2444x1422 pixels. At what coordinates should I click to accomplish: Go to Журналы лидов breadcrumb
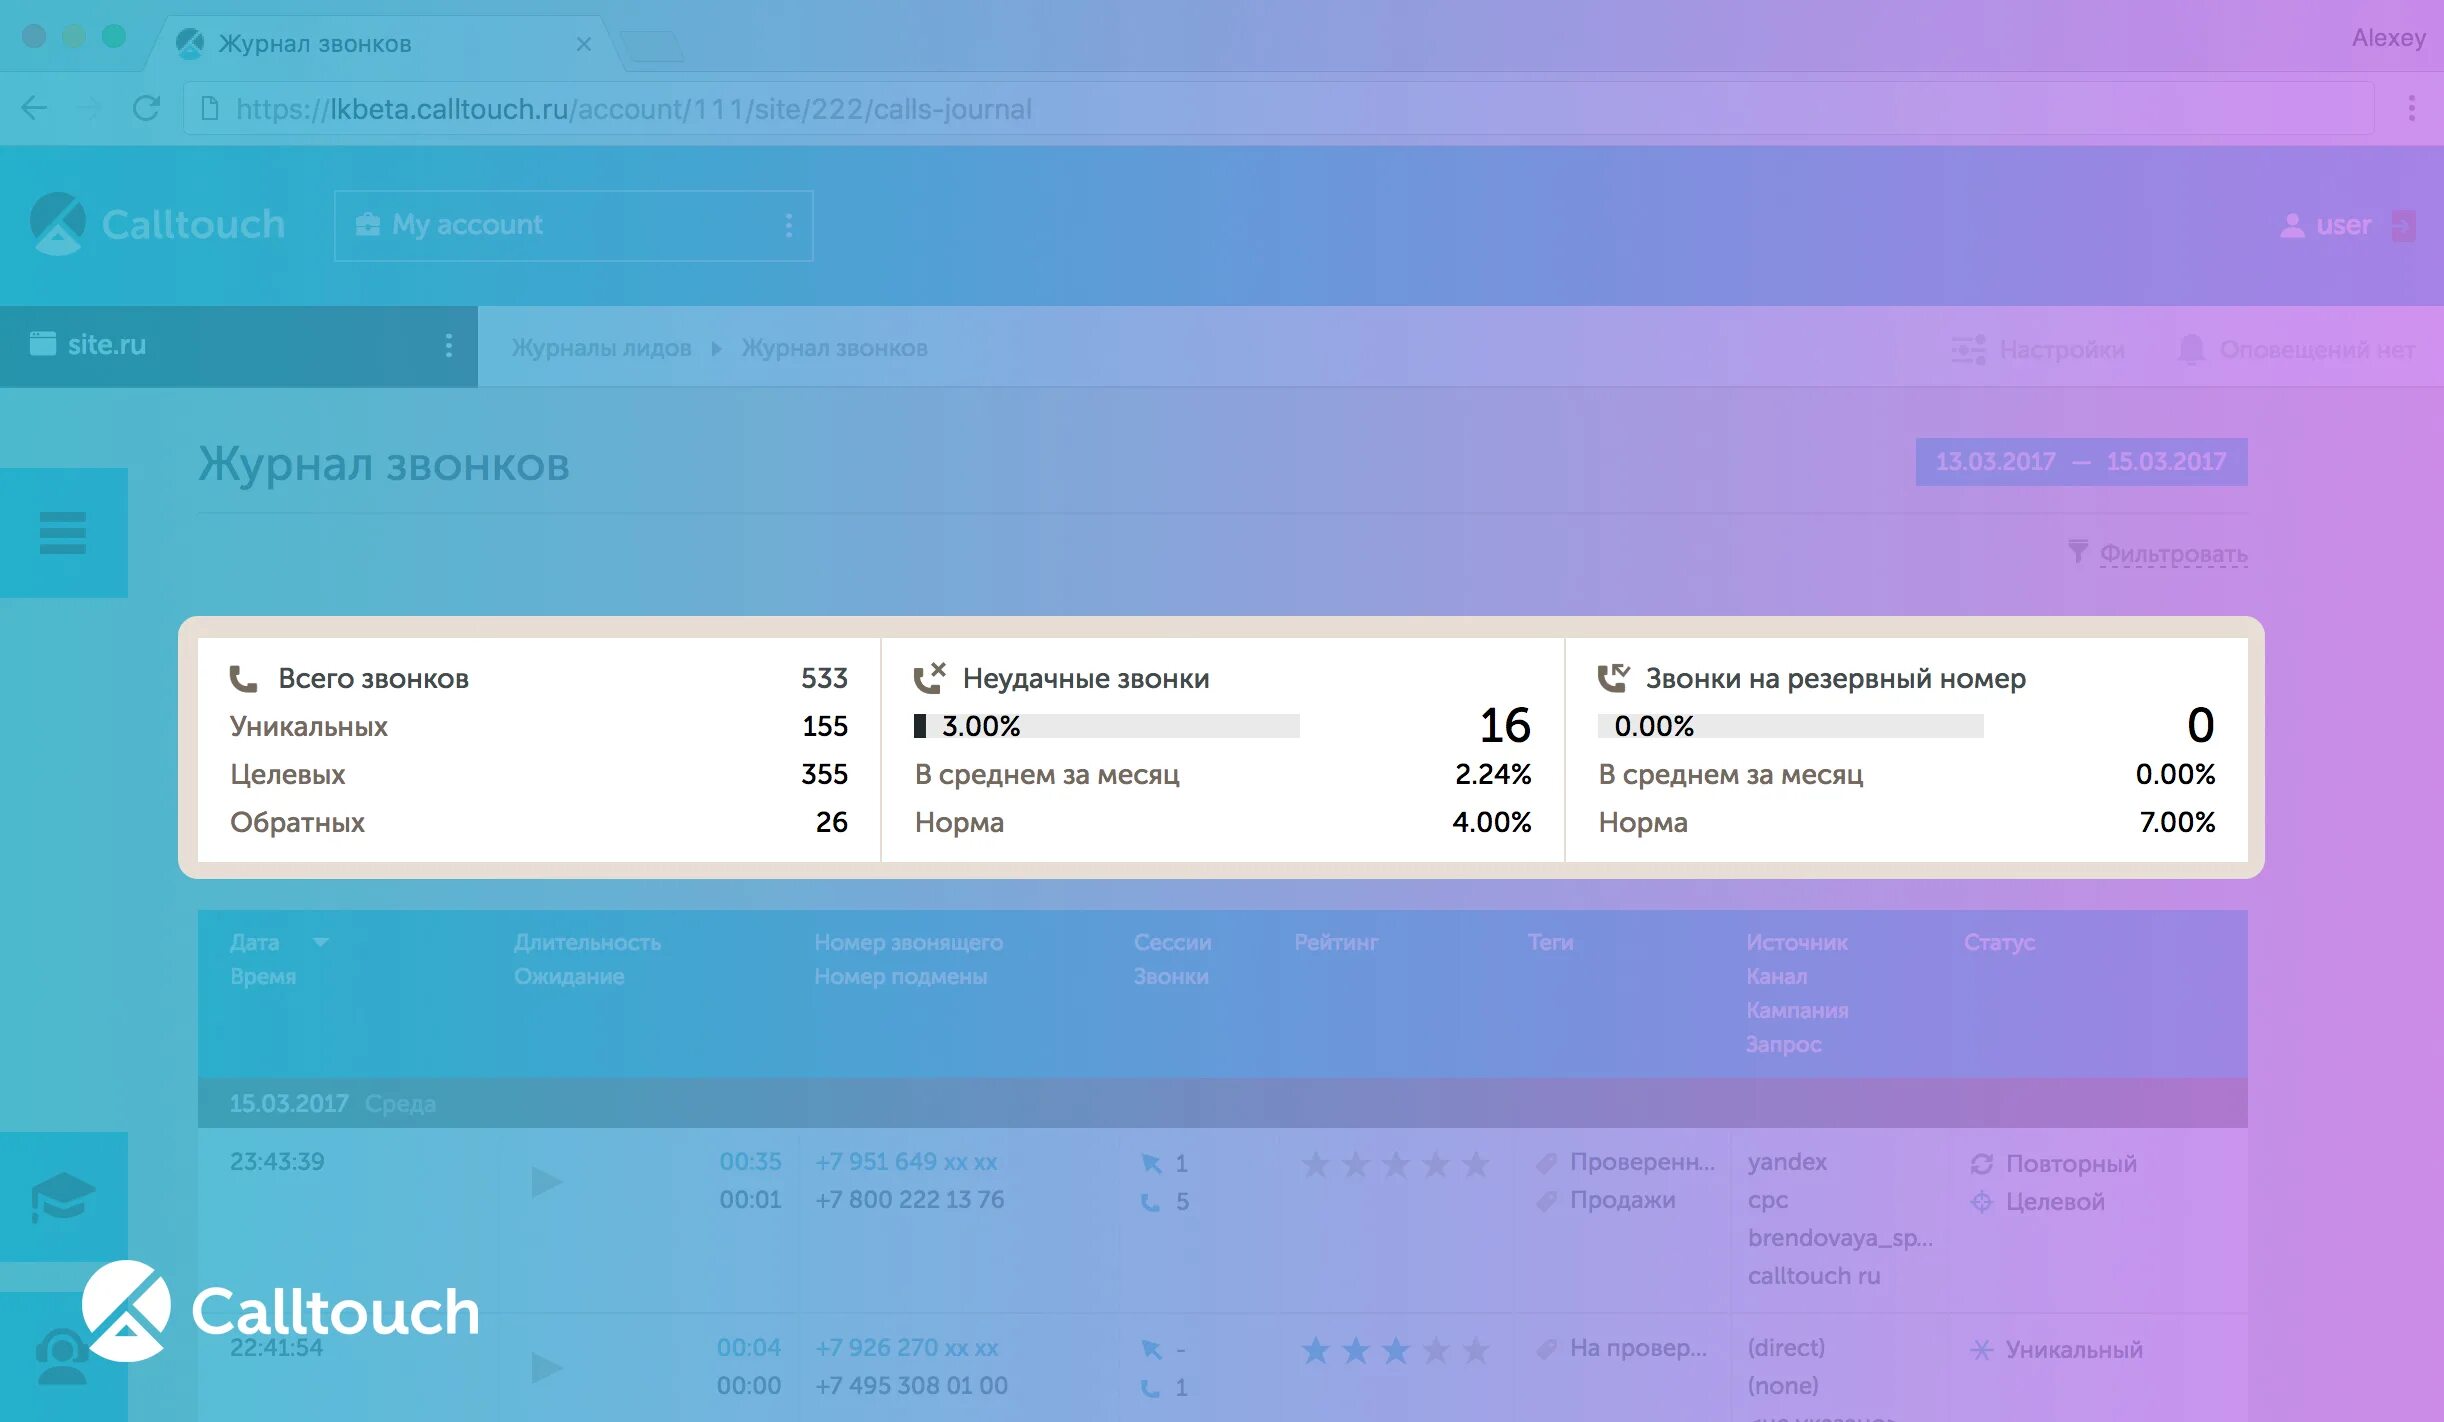(x=601, y=348)
